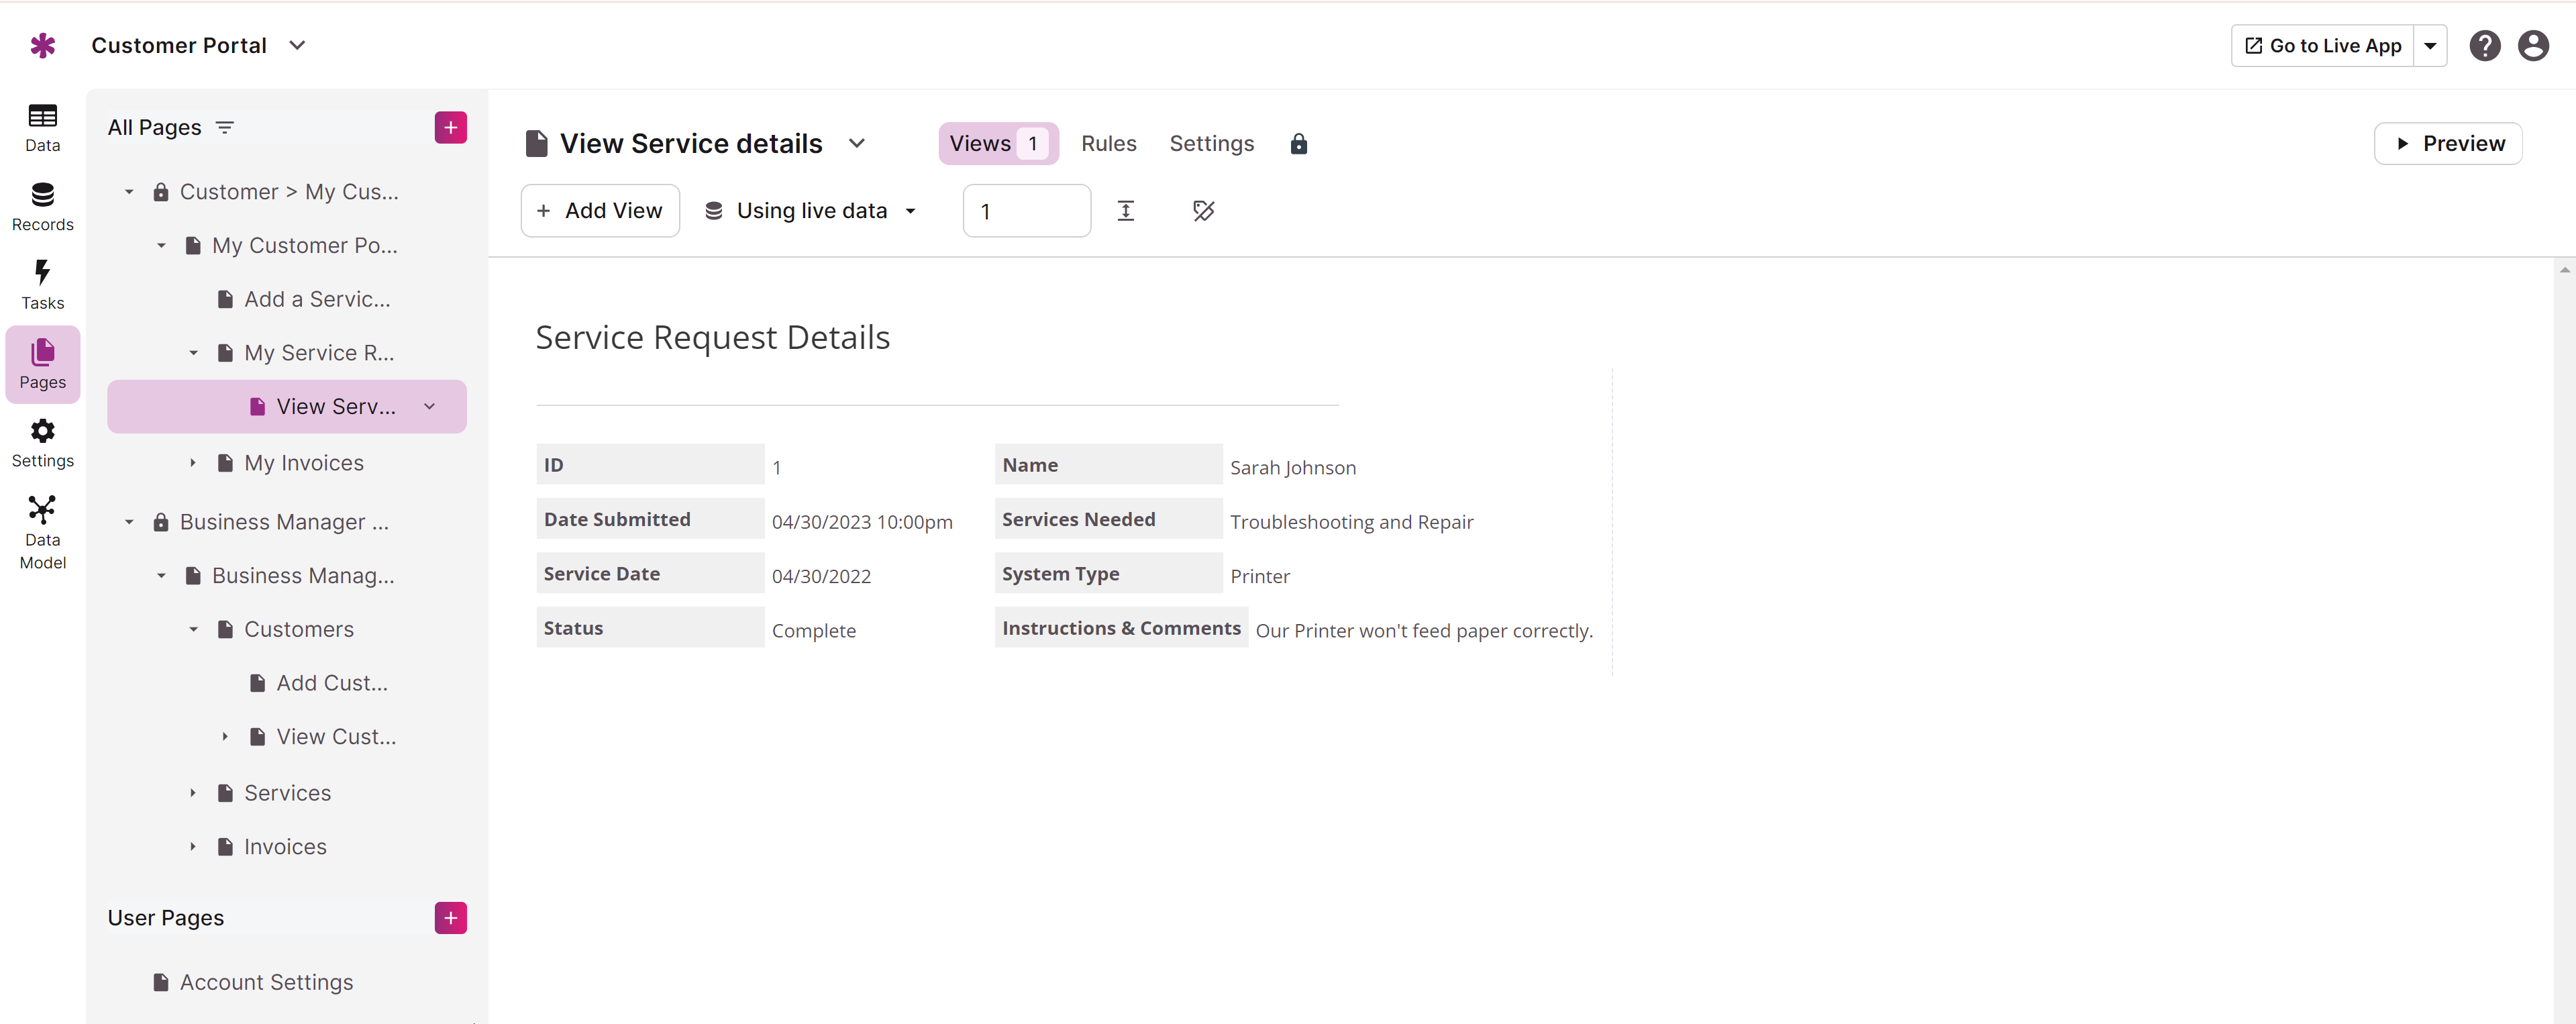Open the Records section icon
The height and width of the screenshot is (1024, 2576).
[42, 207]
